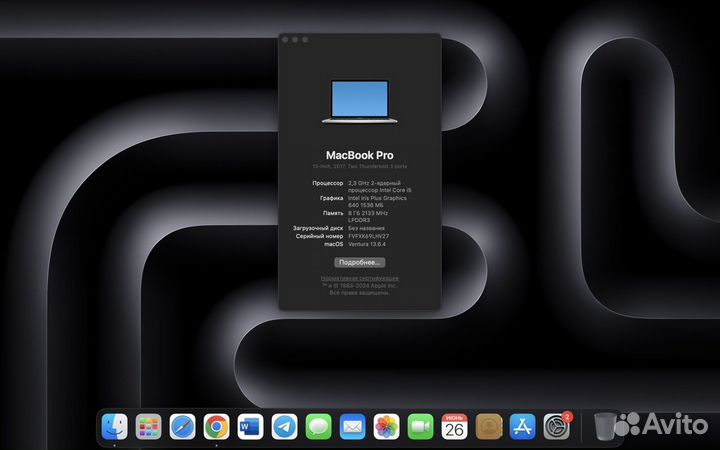Open Messages app from the Dock

click(x=318, y=427)
